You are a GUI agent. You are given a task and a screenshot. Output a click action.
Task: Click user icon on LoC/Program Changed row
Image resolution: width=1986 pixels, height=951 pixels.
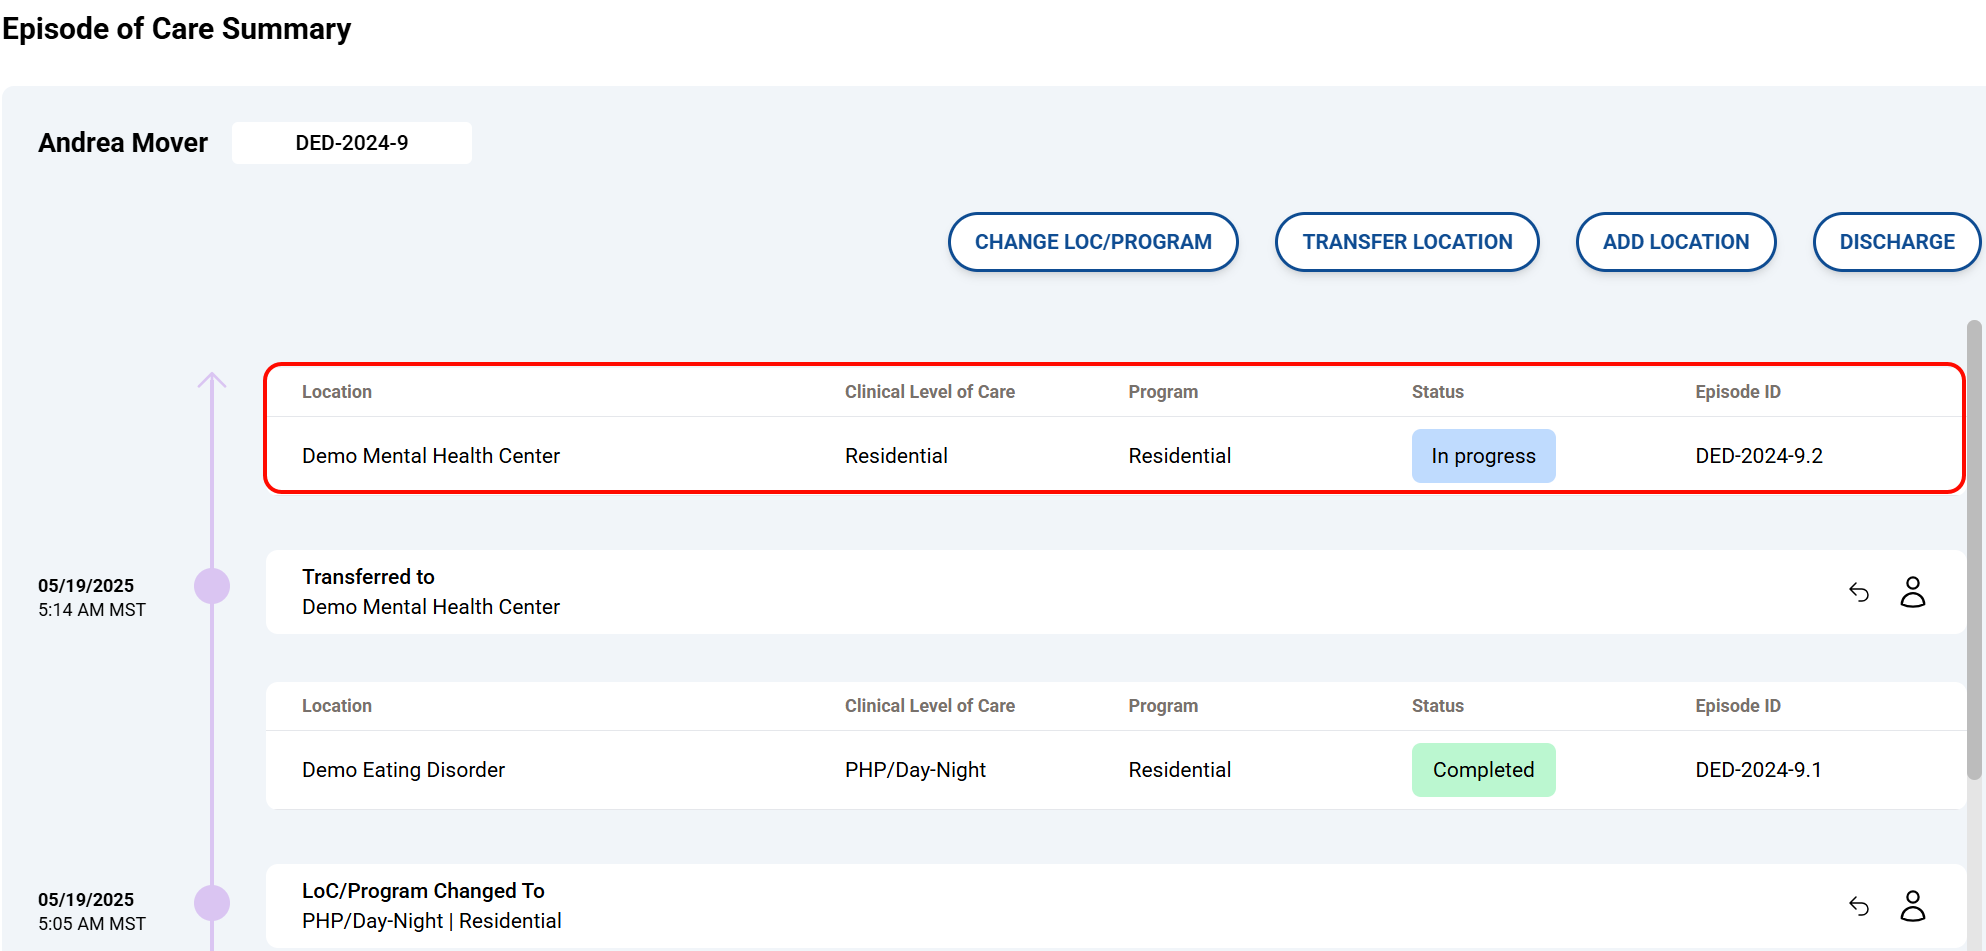(1912, 906)
